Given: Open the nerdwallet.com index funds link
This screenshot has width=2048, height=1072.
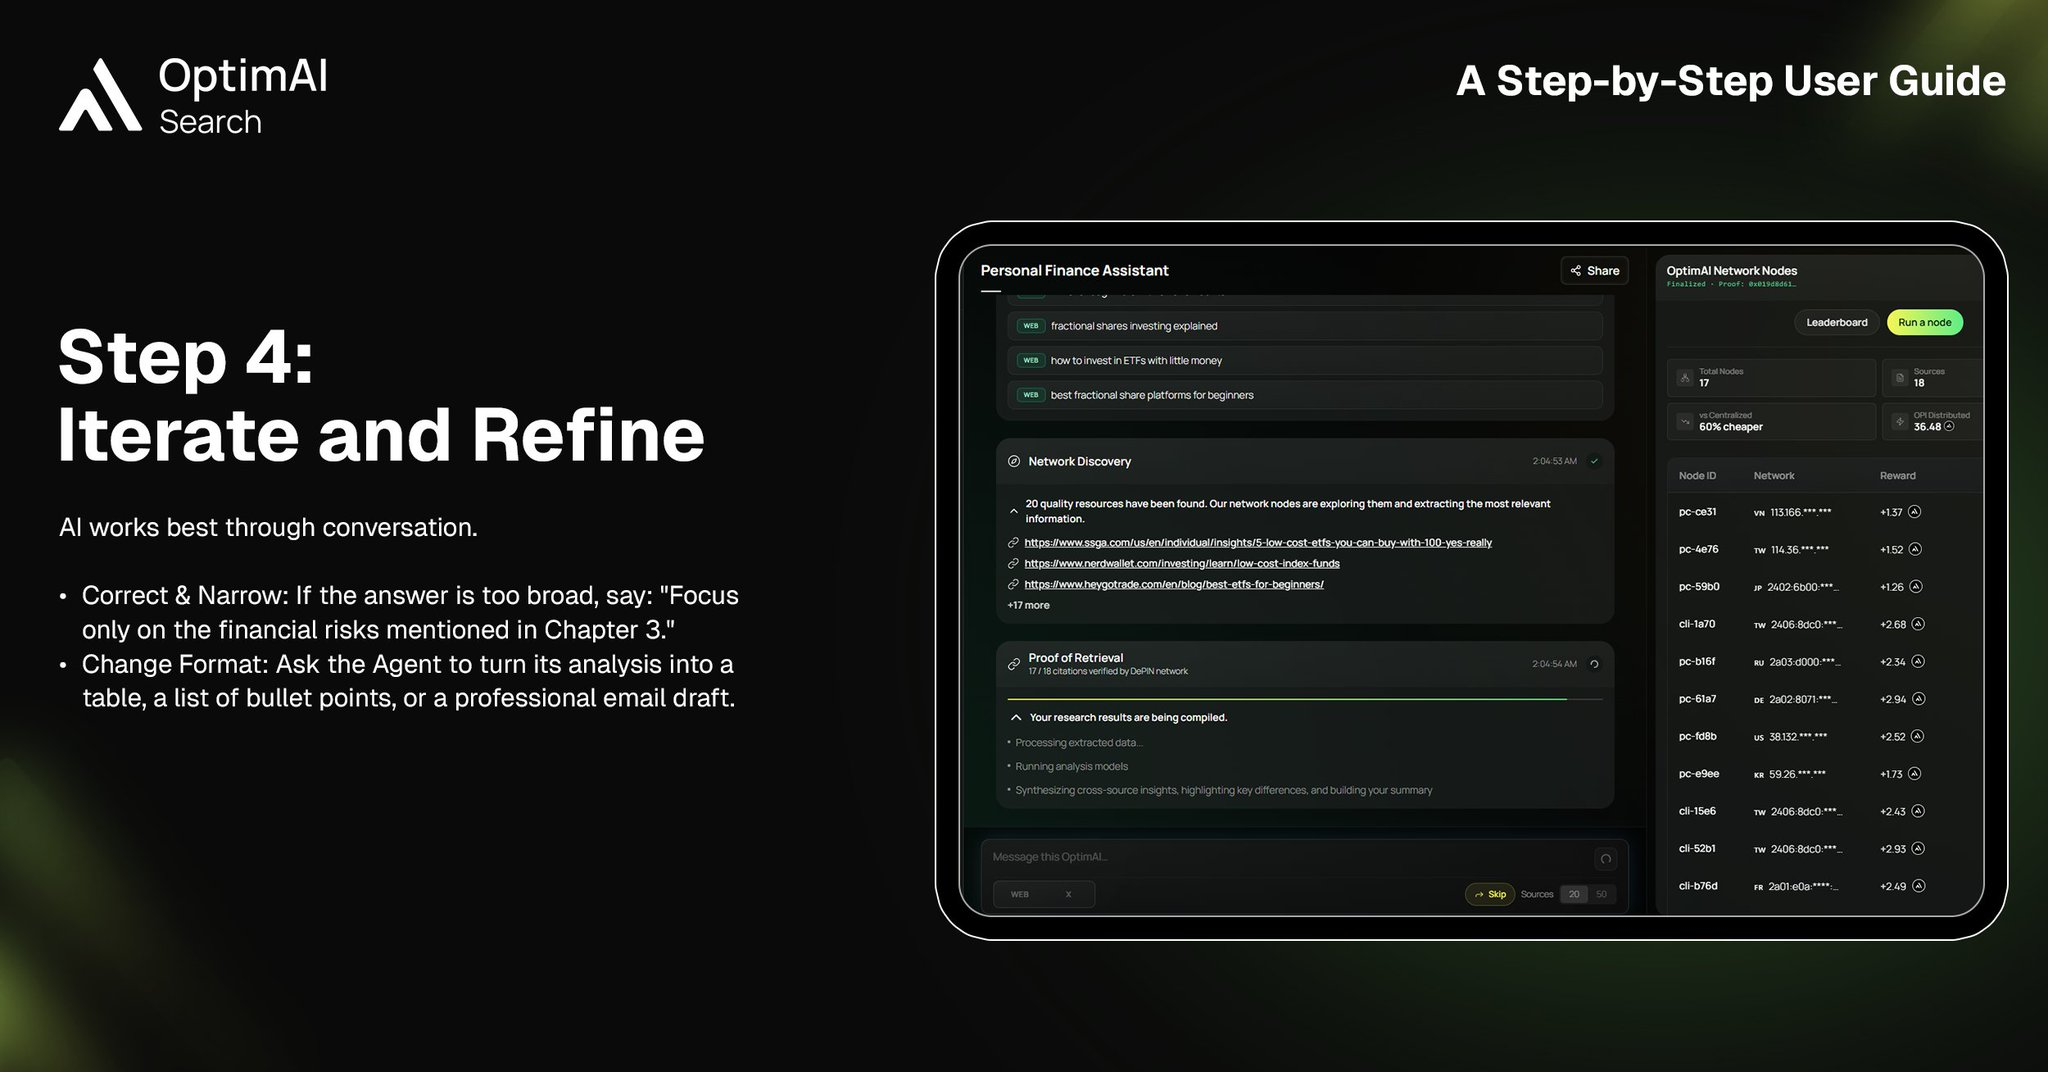Looking at the screenshot, I should 1182,564.
